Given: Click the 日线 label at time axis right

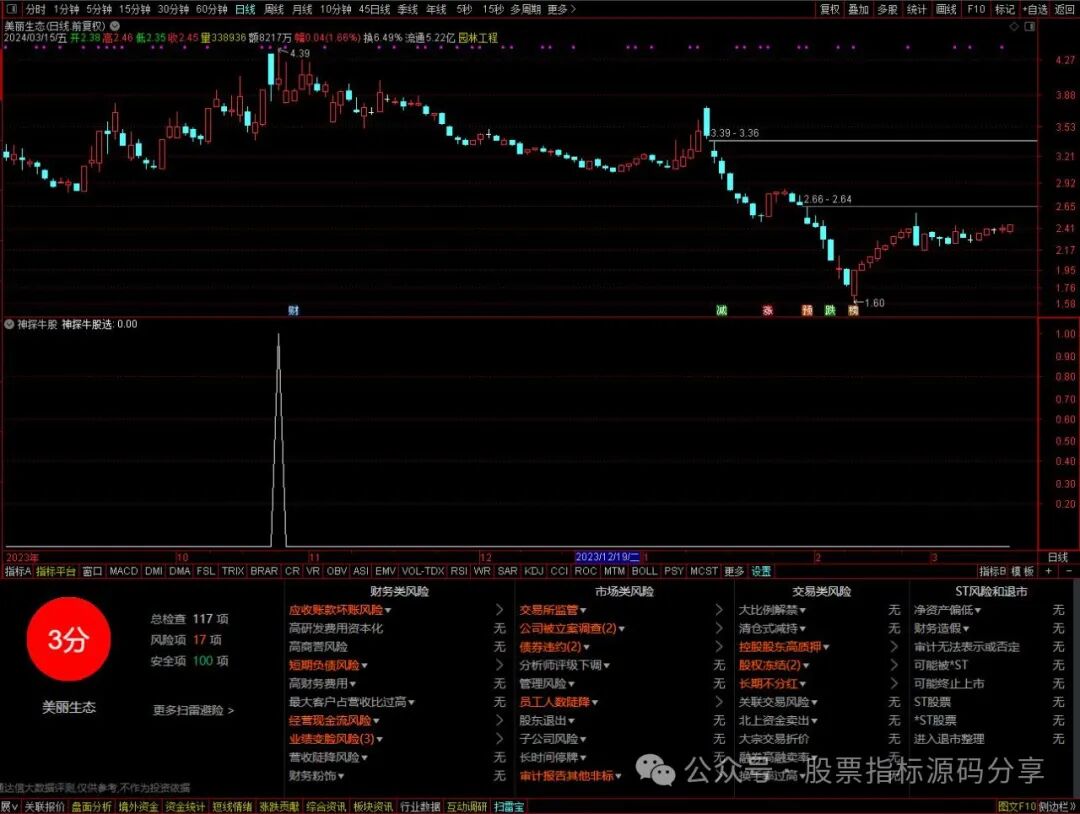Looking at the screenshot, I should pos(1057,557).
